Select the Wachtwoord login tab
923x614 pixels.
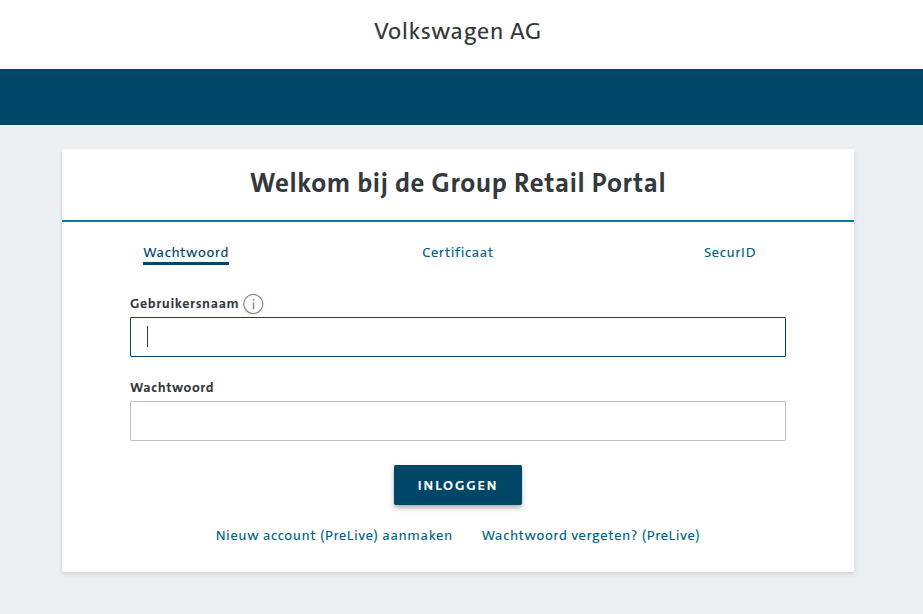point(186,253)
